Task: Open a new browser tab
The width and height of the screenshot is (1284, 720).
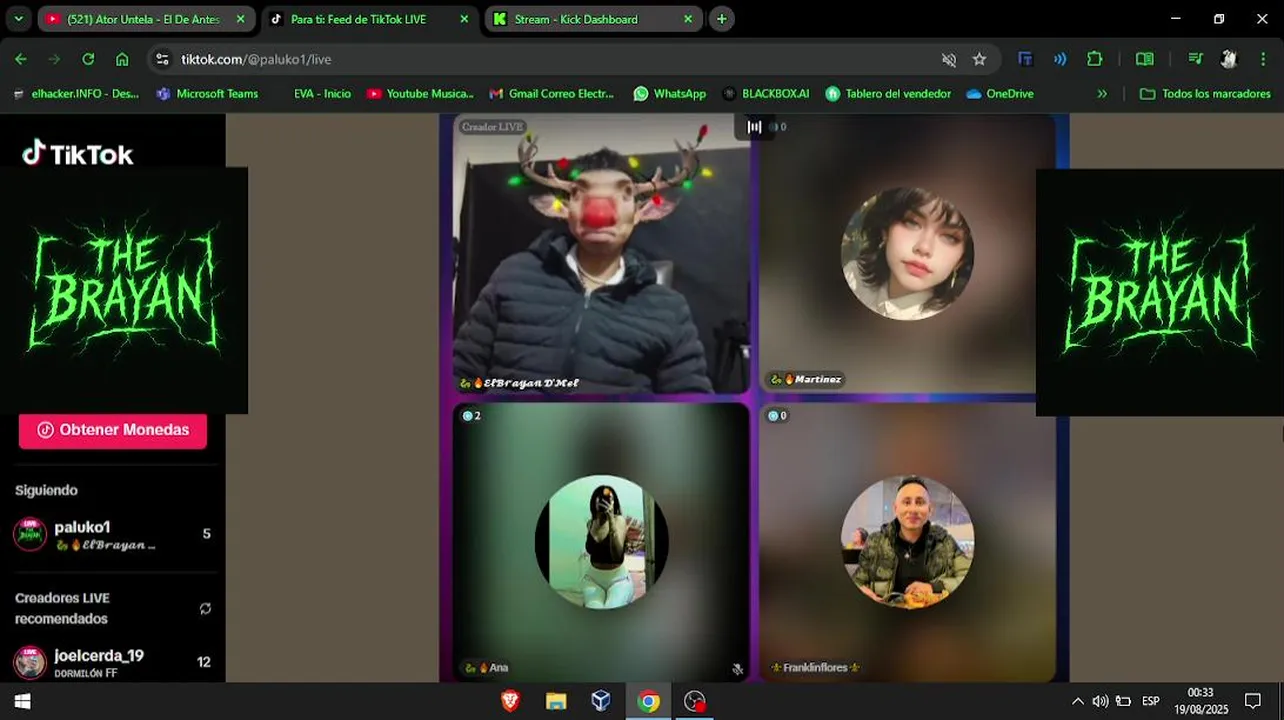Action: [721, 19]
